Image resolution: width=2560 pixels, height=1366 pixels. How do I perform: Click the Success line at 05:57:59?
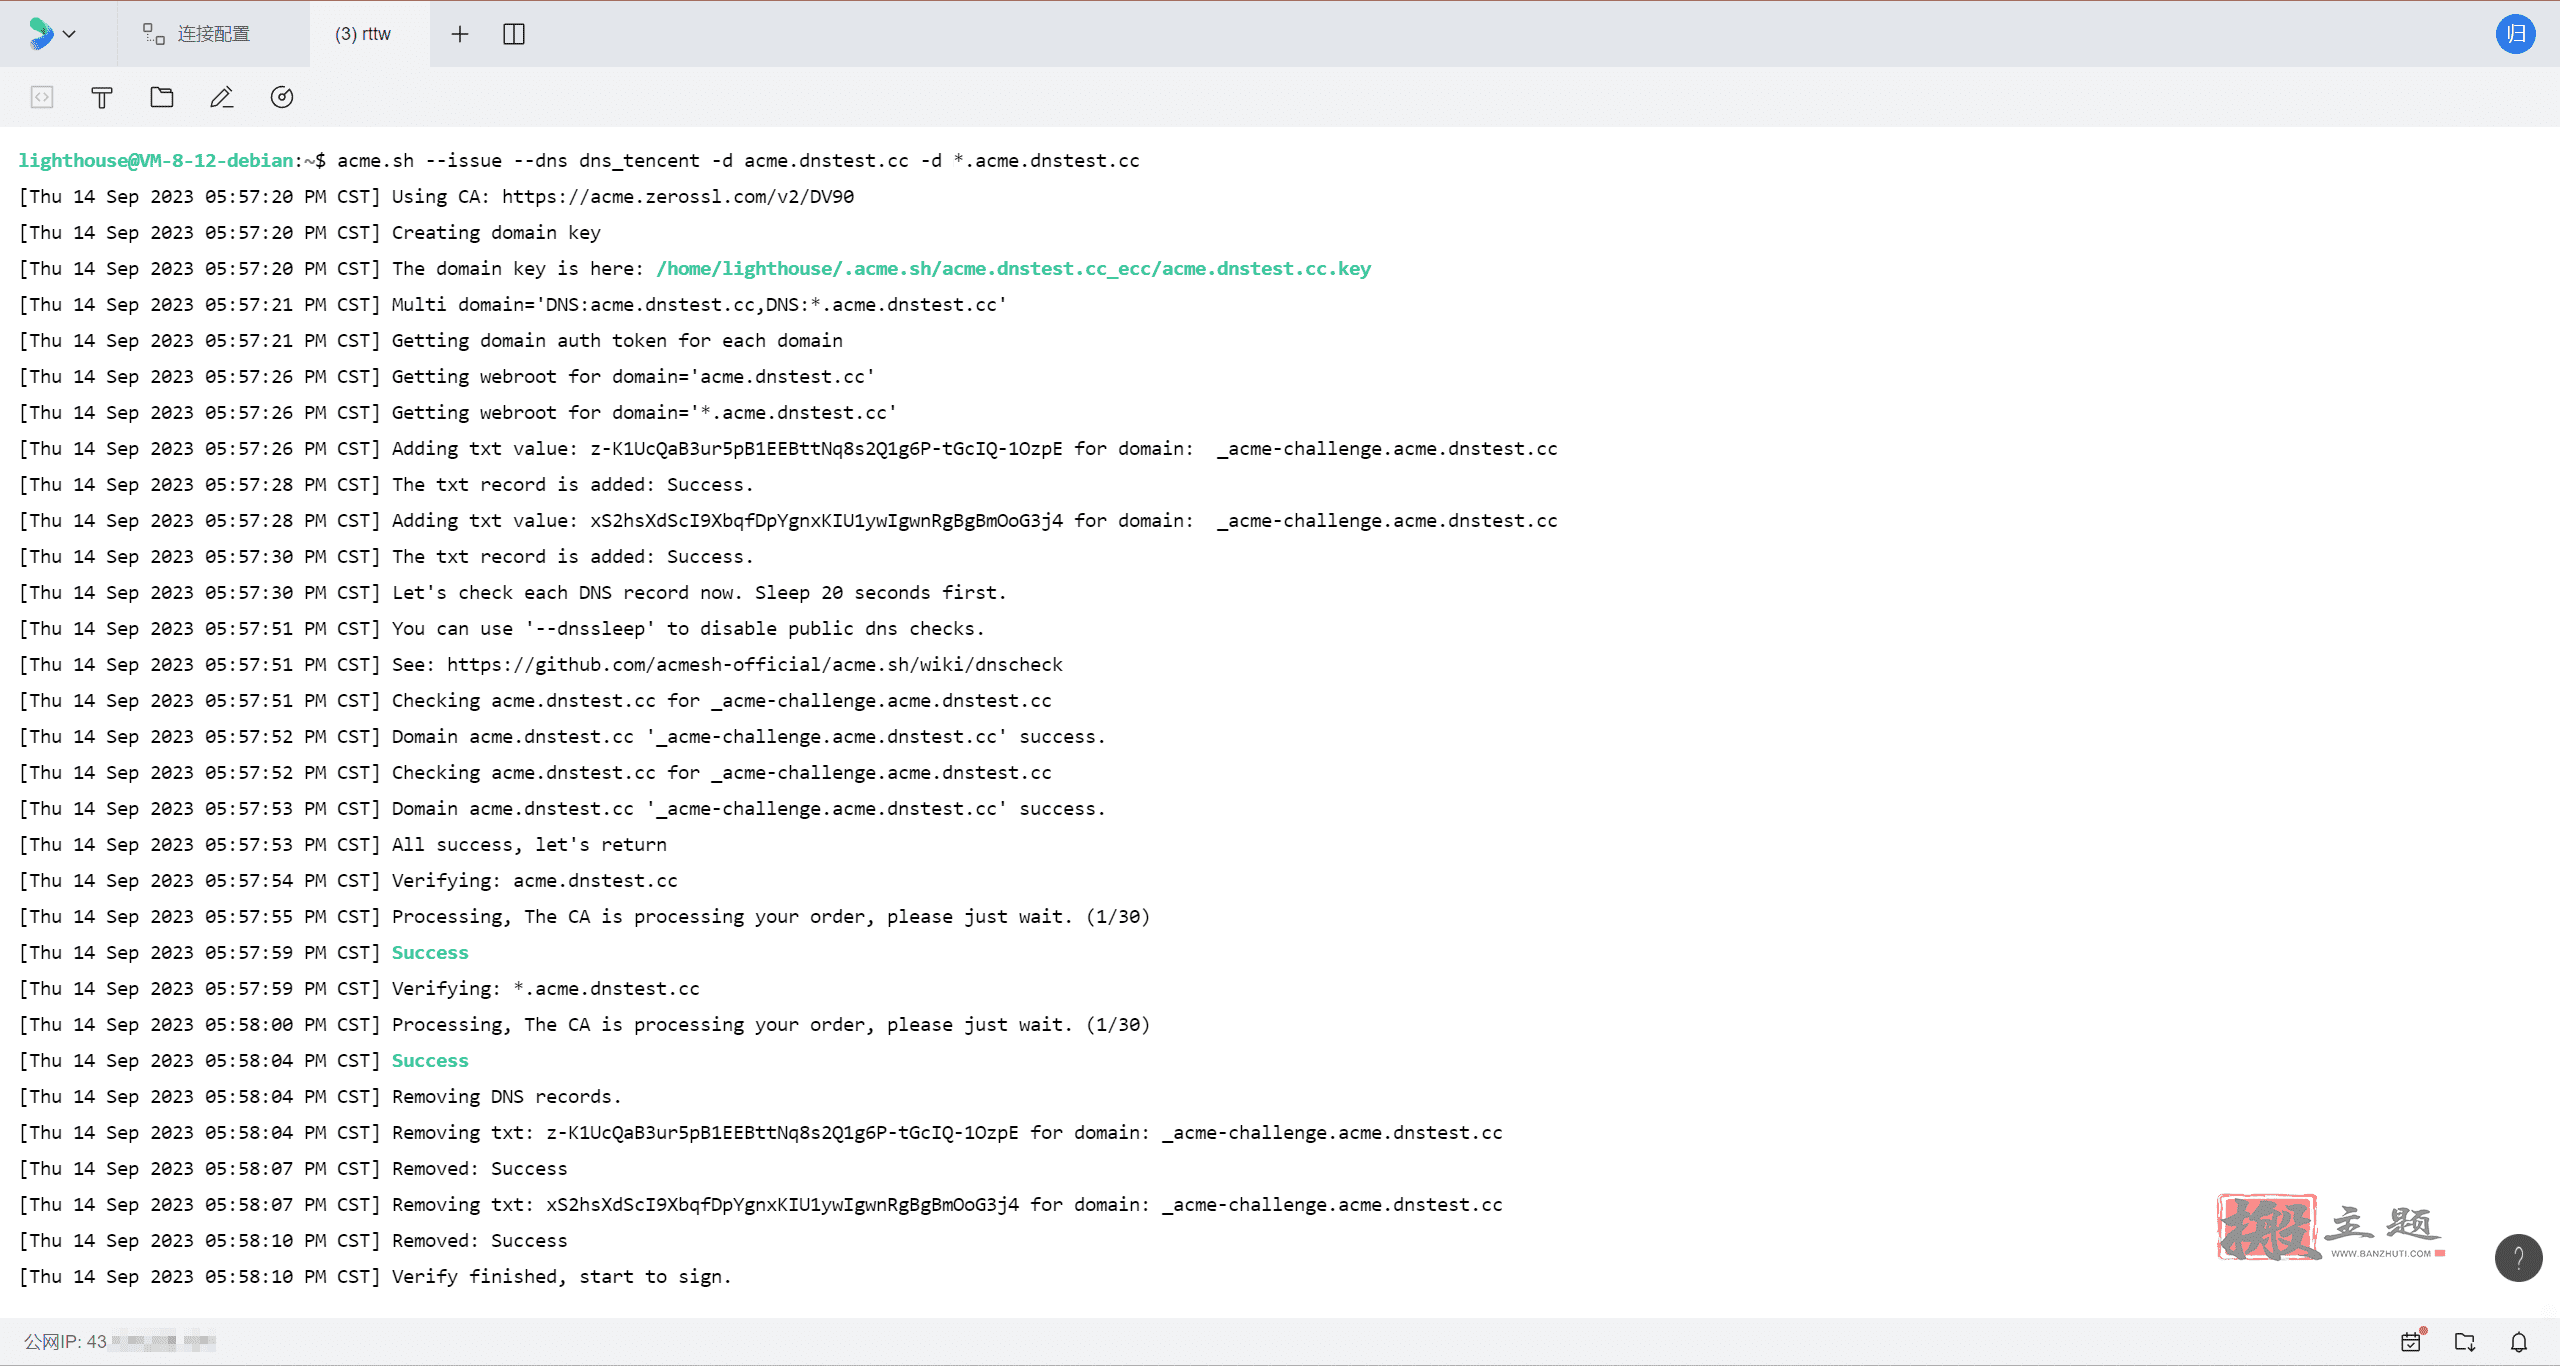click(x=430, y=952)
